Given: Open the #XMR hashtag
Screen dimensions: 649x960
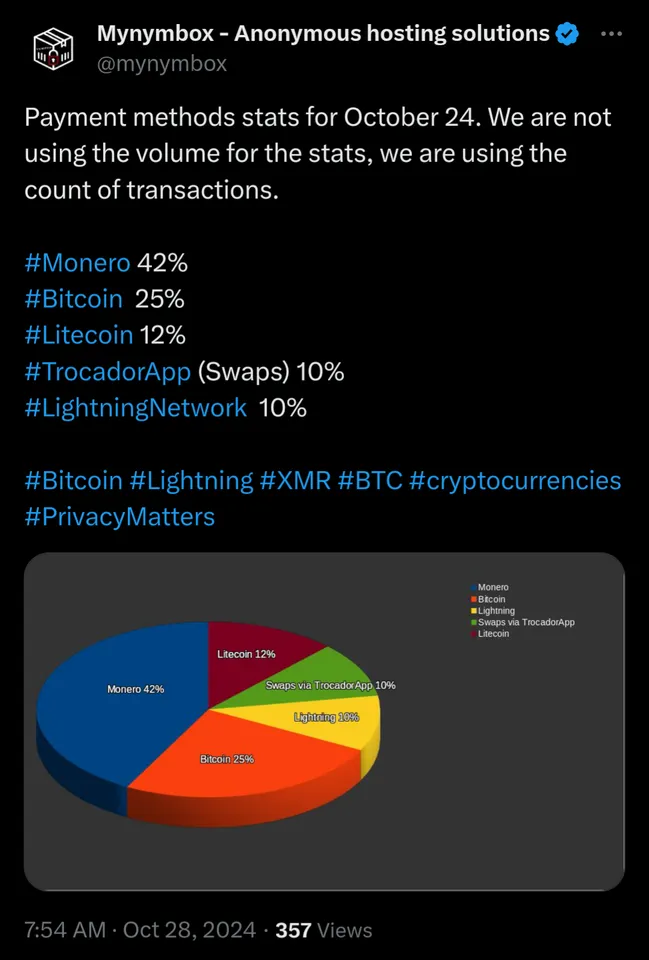Looking at the screenshot, I should (x=295, y=480).
